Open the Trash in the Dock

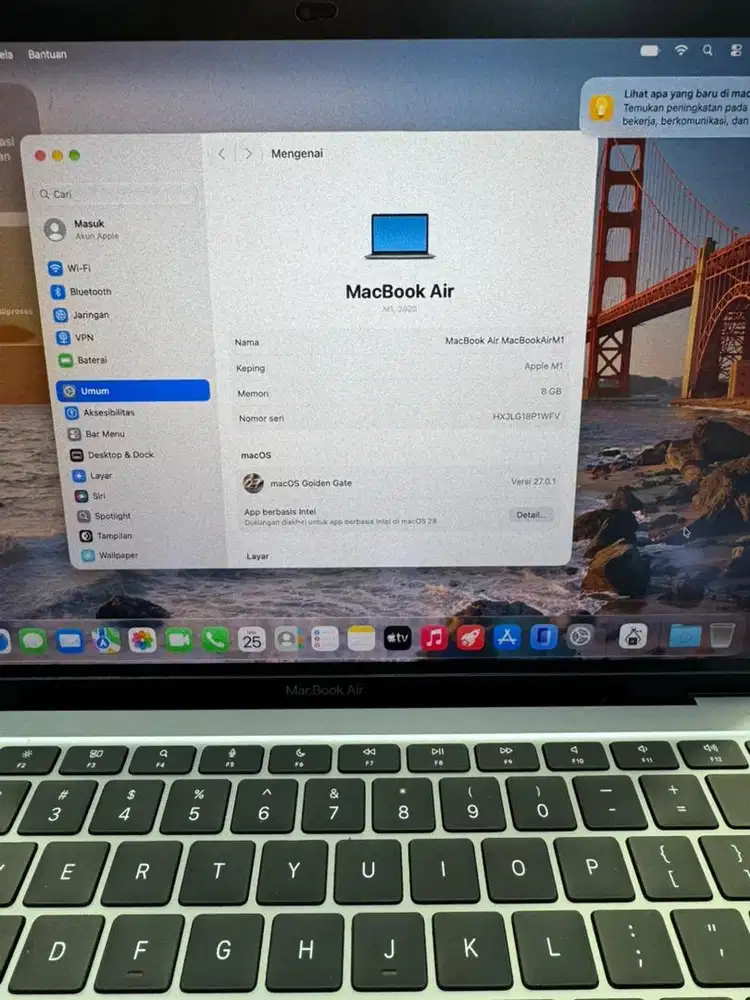(723, 635)
